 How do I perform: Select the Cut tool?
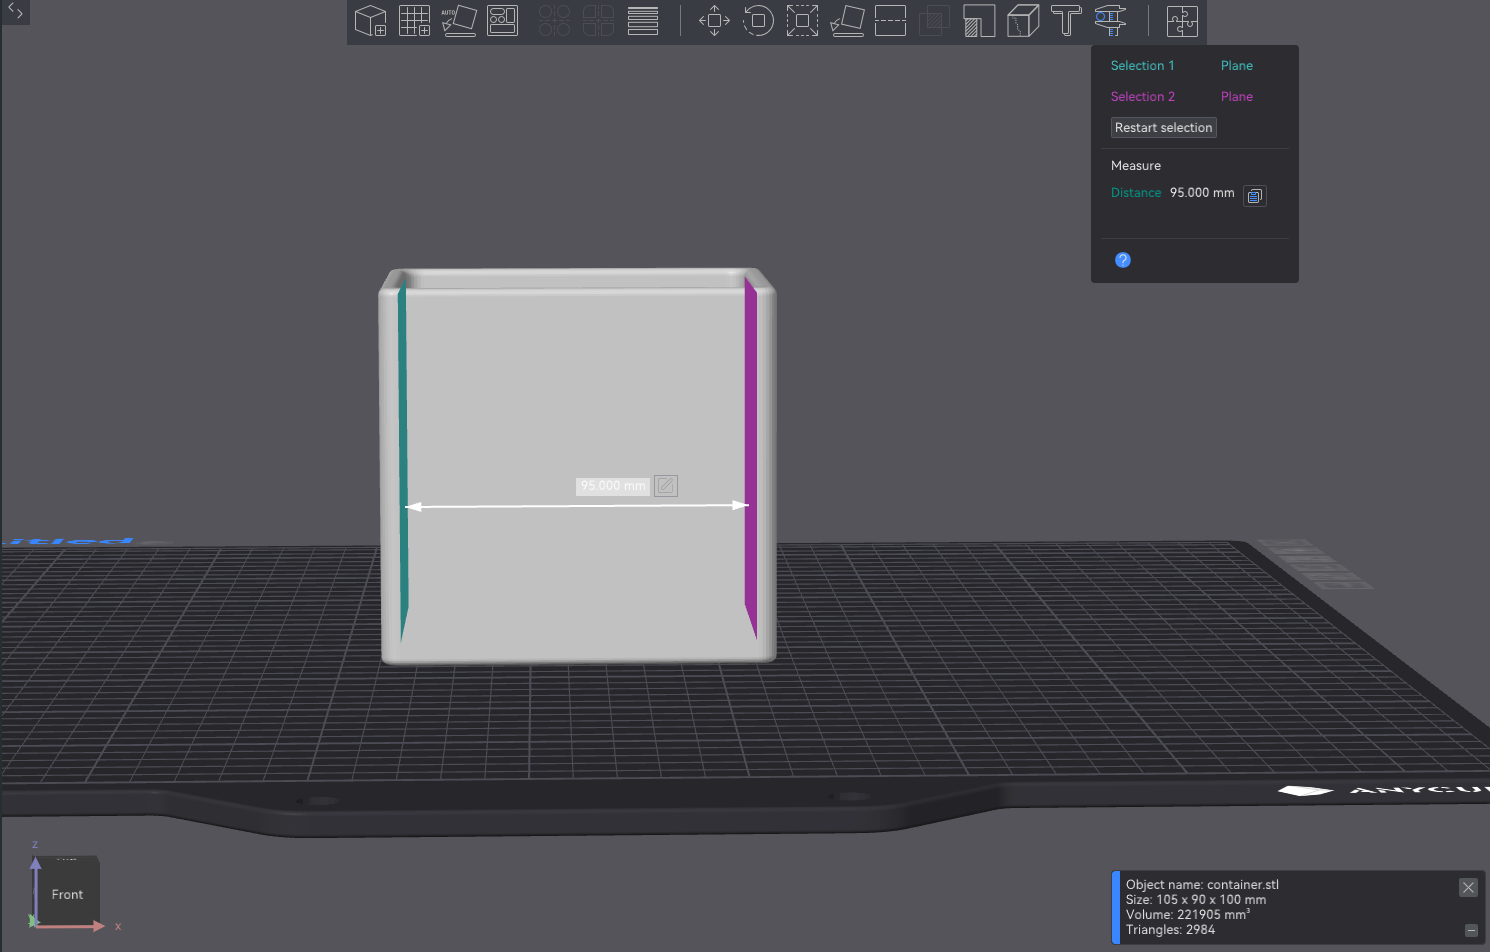tap(890, 21)
